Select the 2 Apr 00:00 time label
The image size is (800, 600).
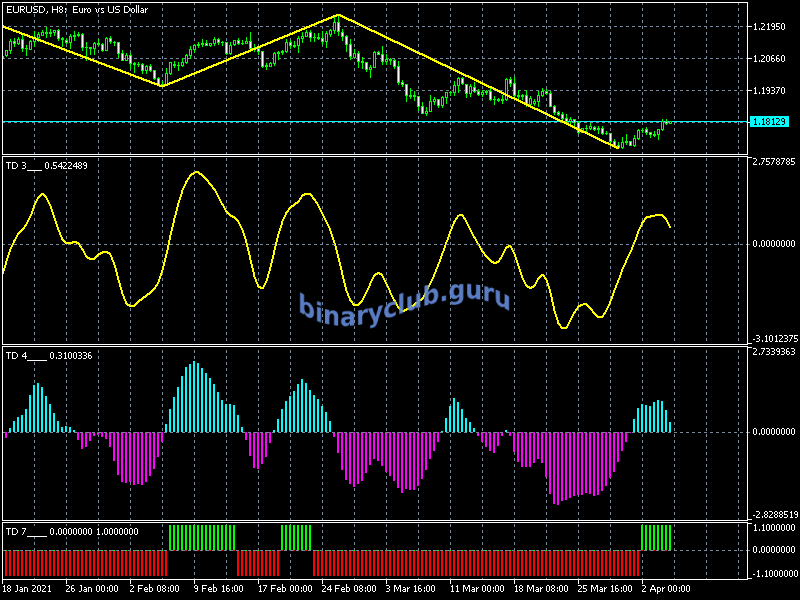pos(663,588)
